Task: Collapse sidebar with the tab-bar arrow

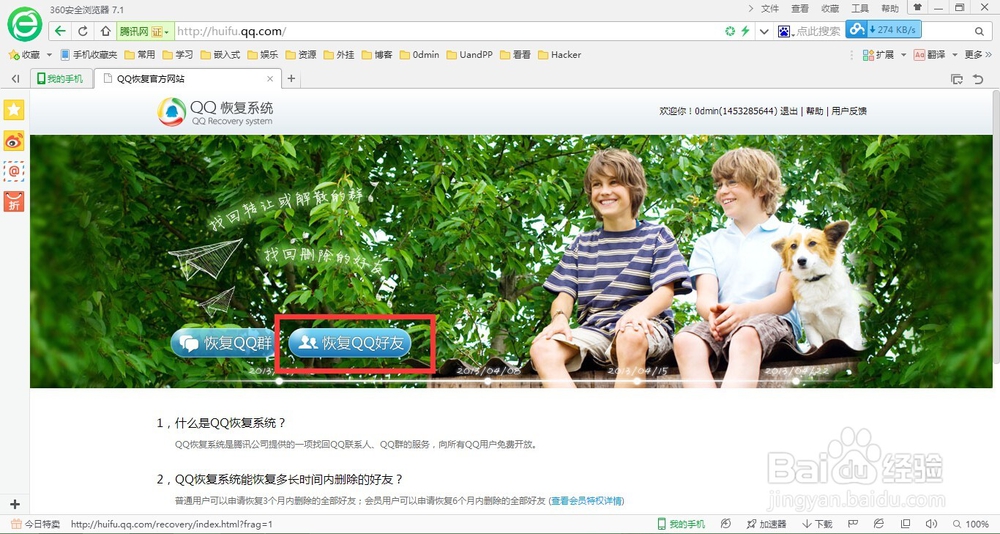Action: 15,78
